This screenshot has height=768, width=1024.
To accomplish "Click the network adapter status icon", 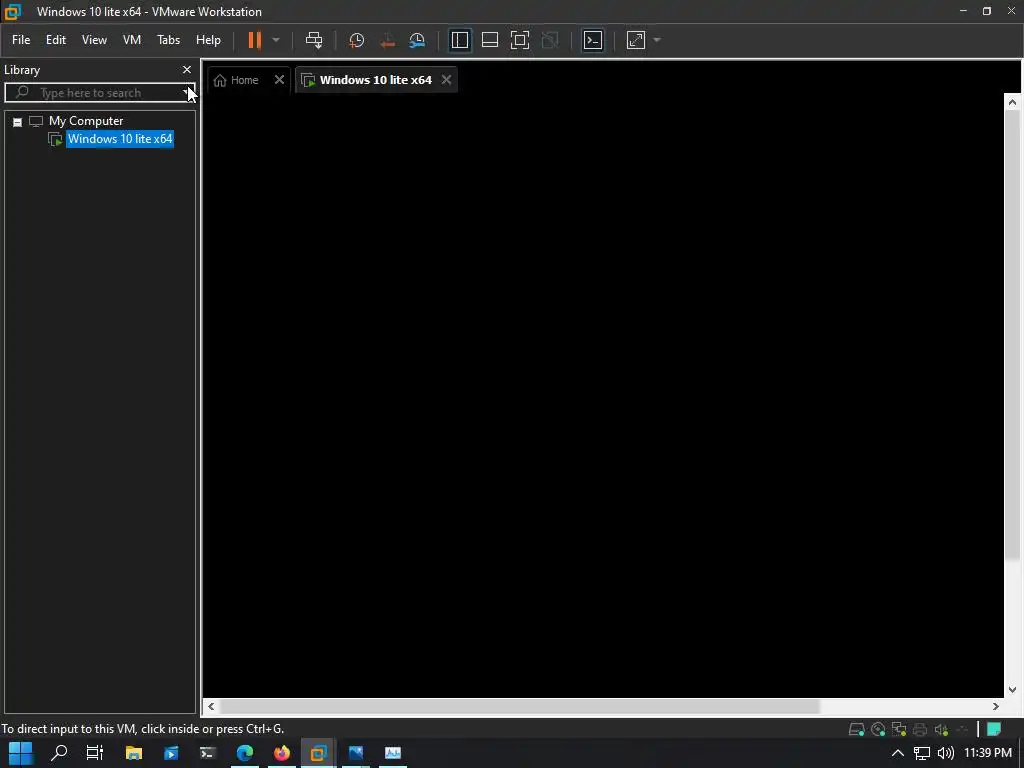I will (x=899, y=729).
